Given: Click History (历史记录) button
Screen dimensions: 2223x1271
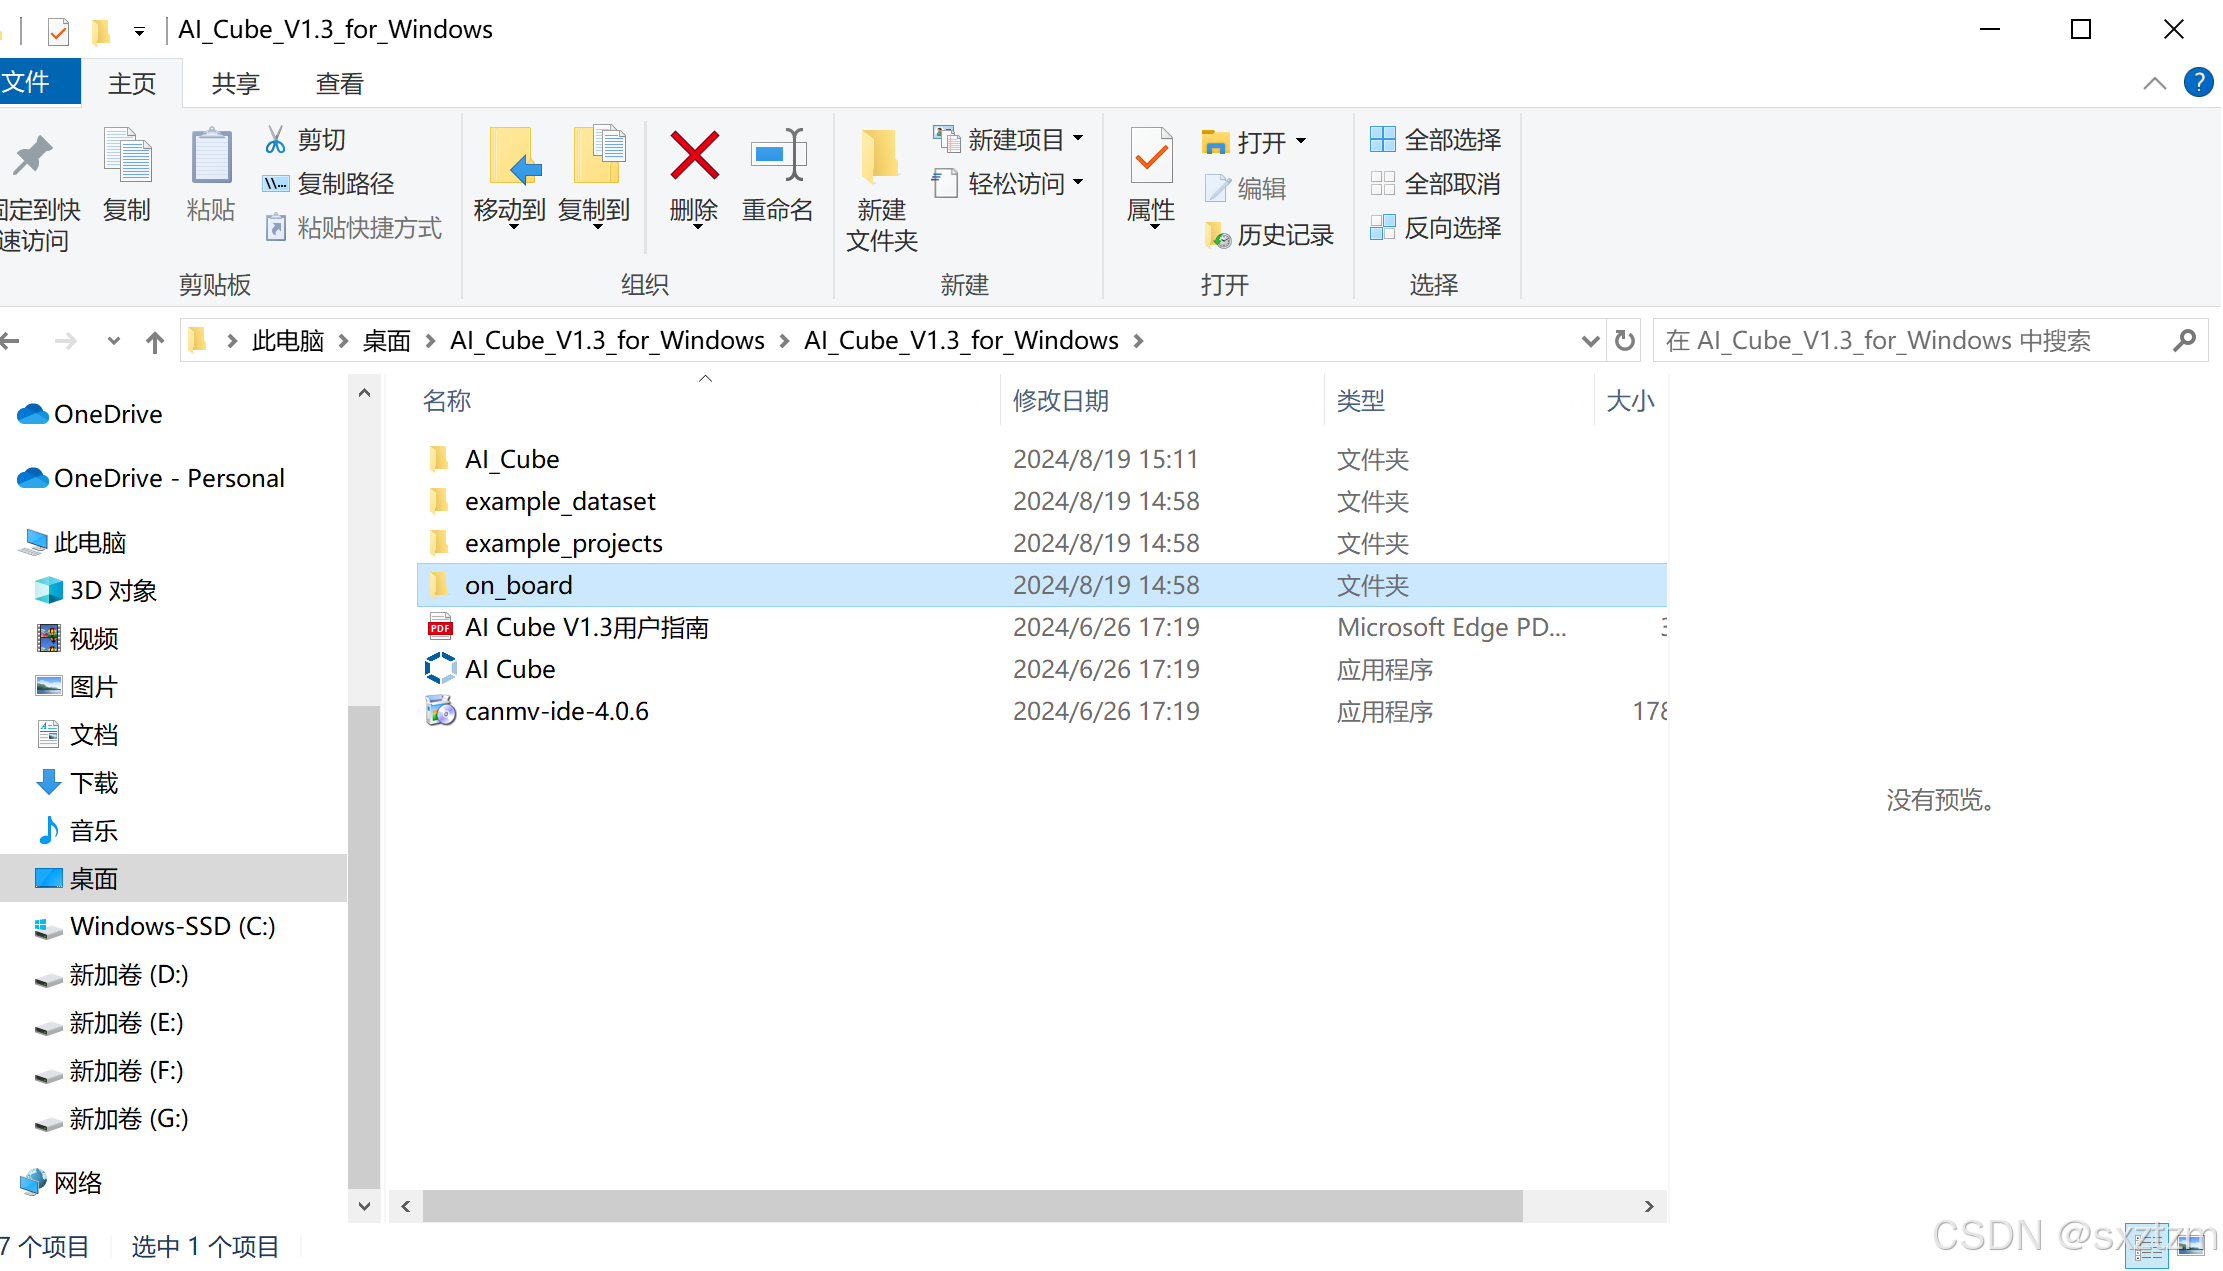Looking at the screenshot, I should (x=1269, y=234).
